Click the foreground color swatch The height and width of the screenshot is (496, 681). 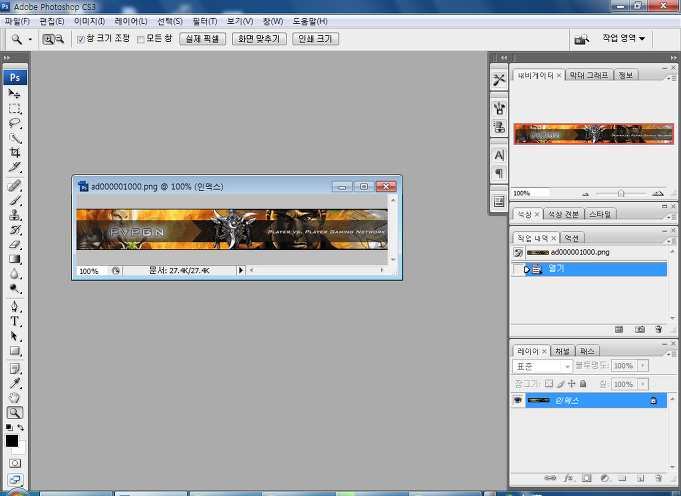[x=12, y=440]
